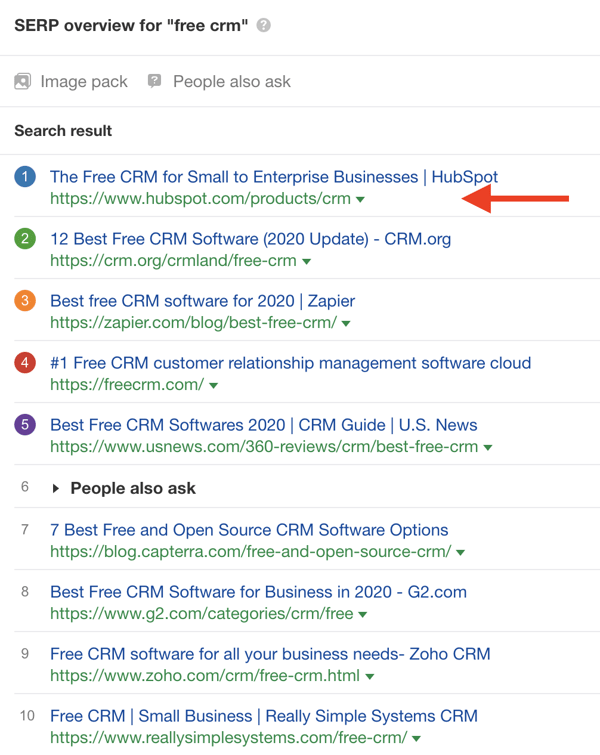The image size is (600, 755).
Task: Open the Zapier best free CRM result
Action: pyautogui.click(x=202, y=301)
